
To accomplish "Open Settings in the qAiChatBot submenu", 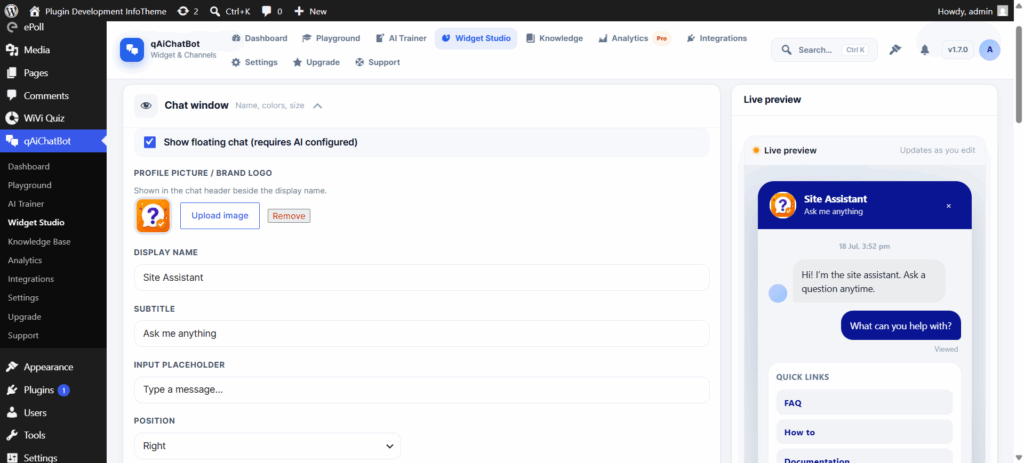I will click(24, 298).
